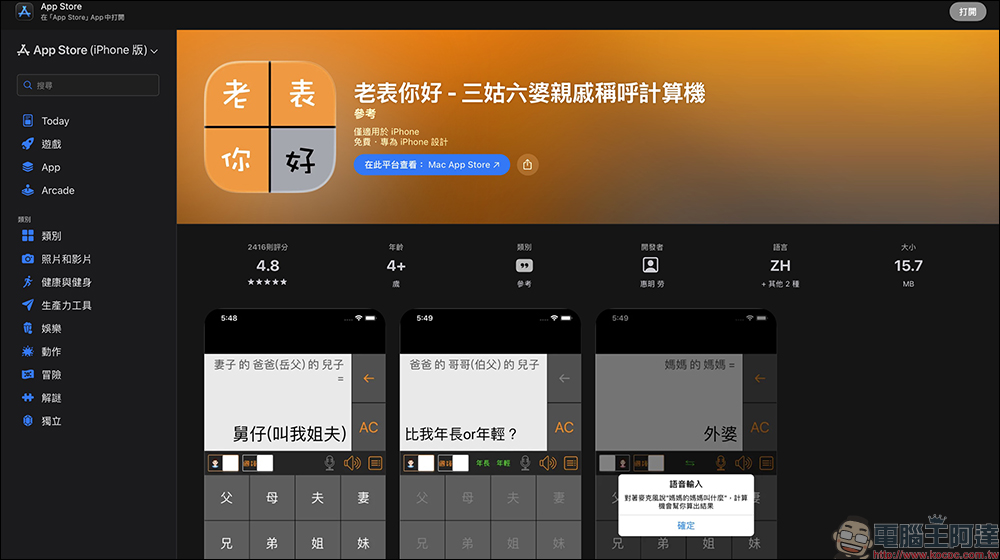Click the share icon button
Image resolution: width=1000 pixels, height=560 pixels.
pyautogui.click(x=527, y=165)
